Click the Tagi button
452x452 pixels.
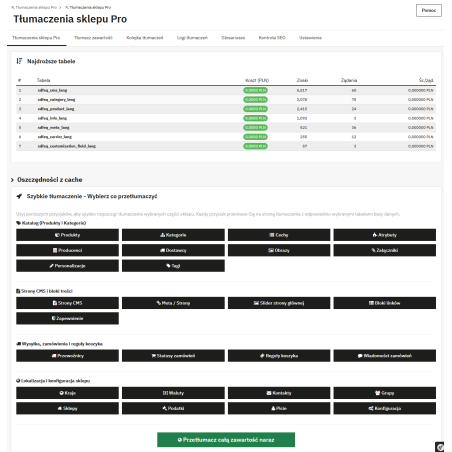[173, 266]
